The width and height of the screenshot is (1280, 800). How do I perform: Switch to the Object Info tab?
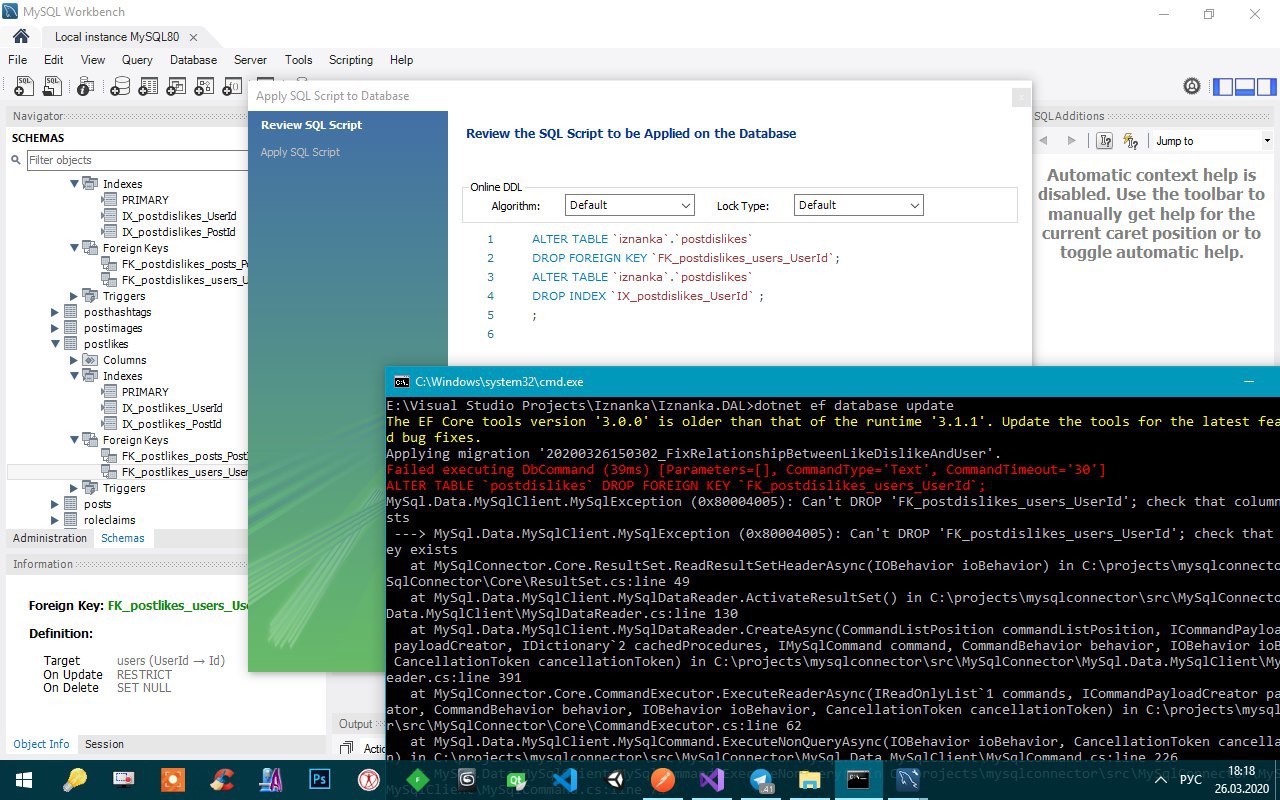(41, 744)
